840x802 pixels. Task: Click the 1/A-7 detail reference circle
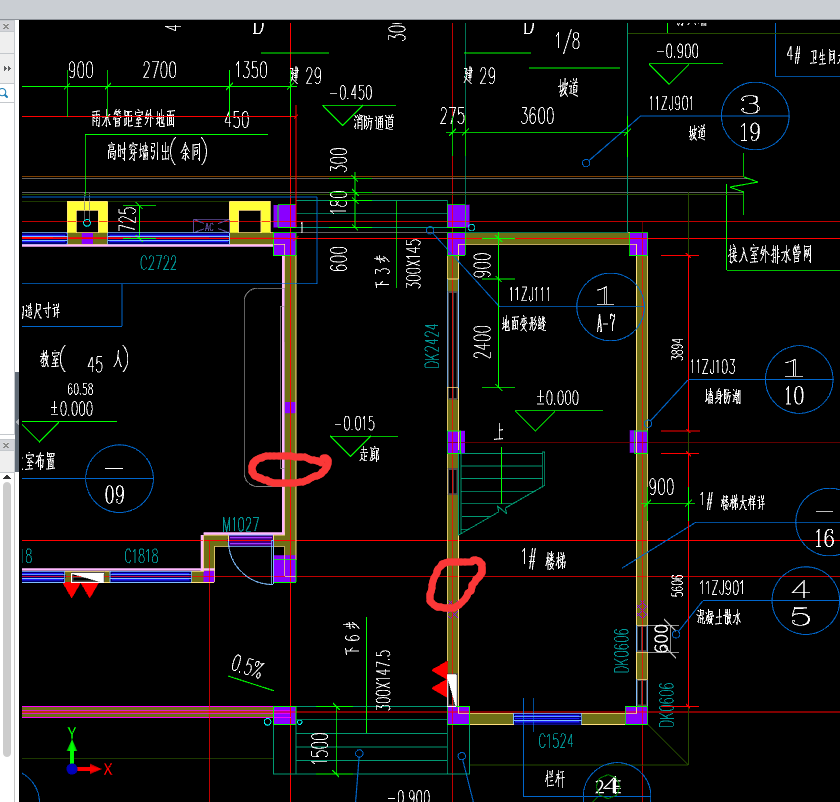[610, 307]
